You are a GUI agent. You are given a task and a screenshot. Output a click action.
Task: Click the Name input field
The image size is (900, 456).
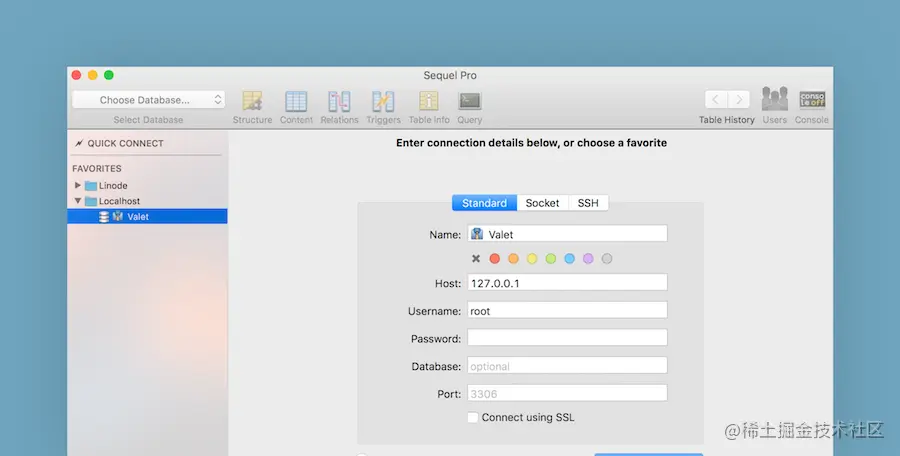[x=567, y=234]
